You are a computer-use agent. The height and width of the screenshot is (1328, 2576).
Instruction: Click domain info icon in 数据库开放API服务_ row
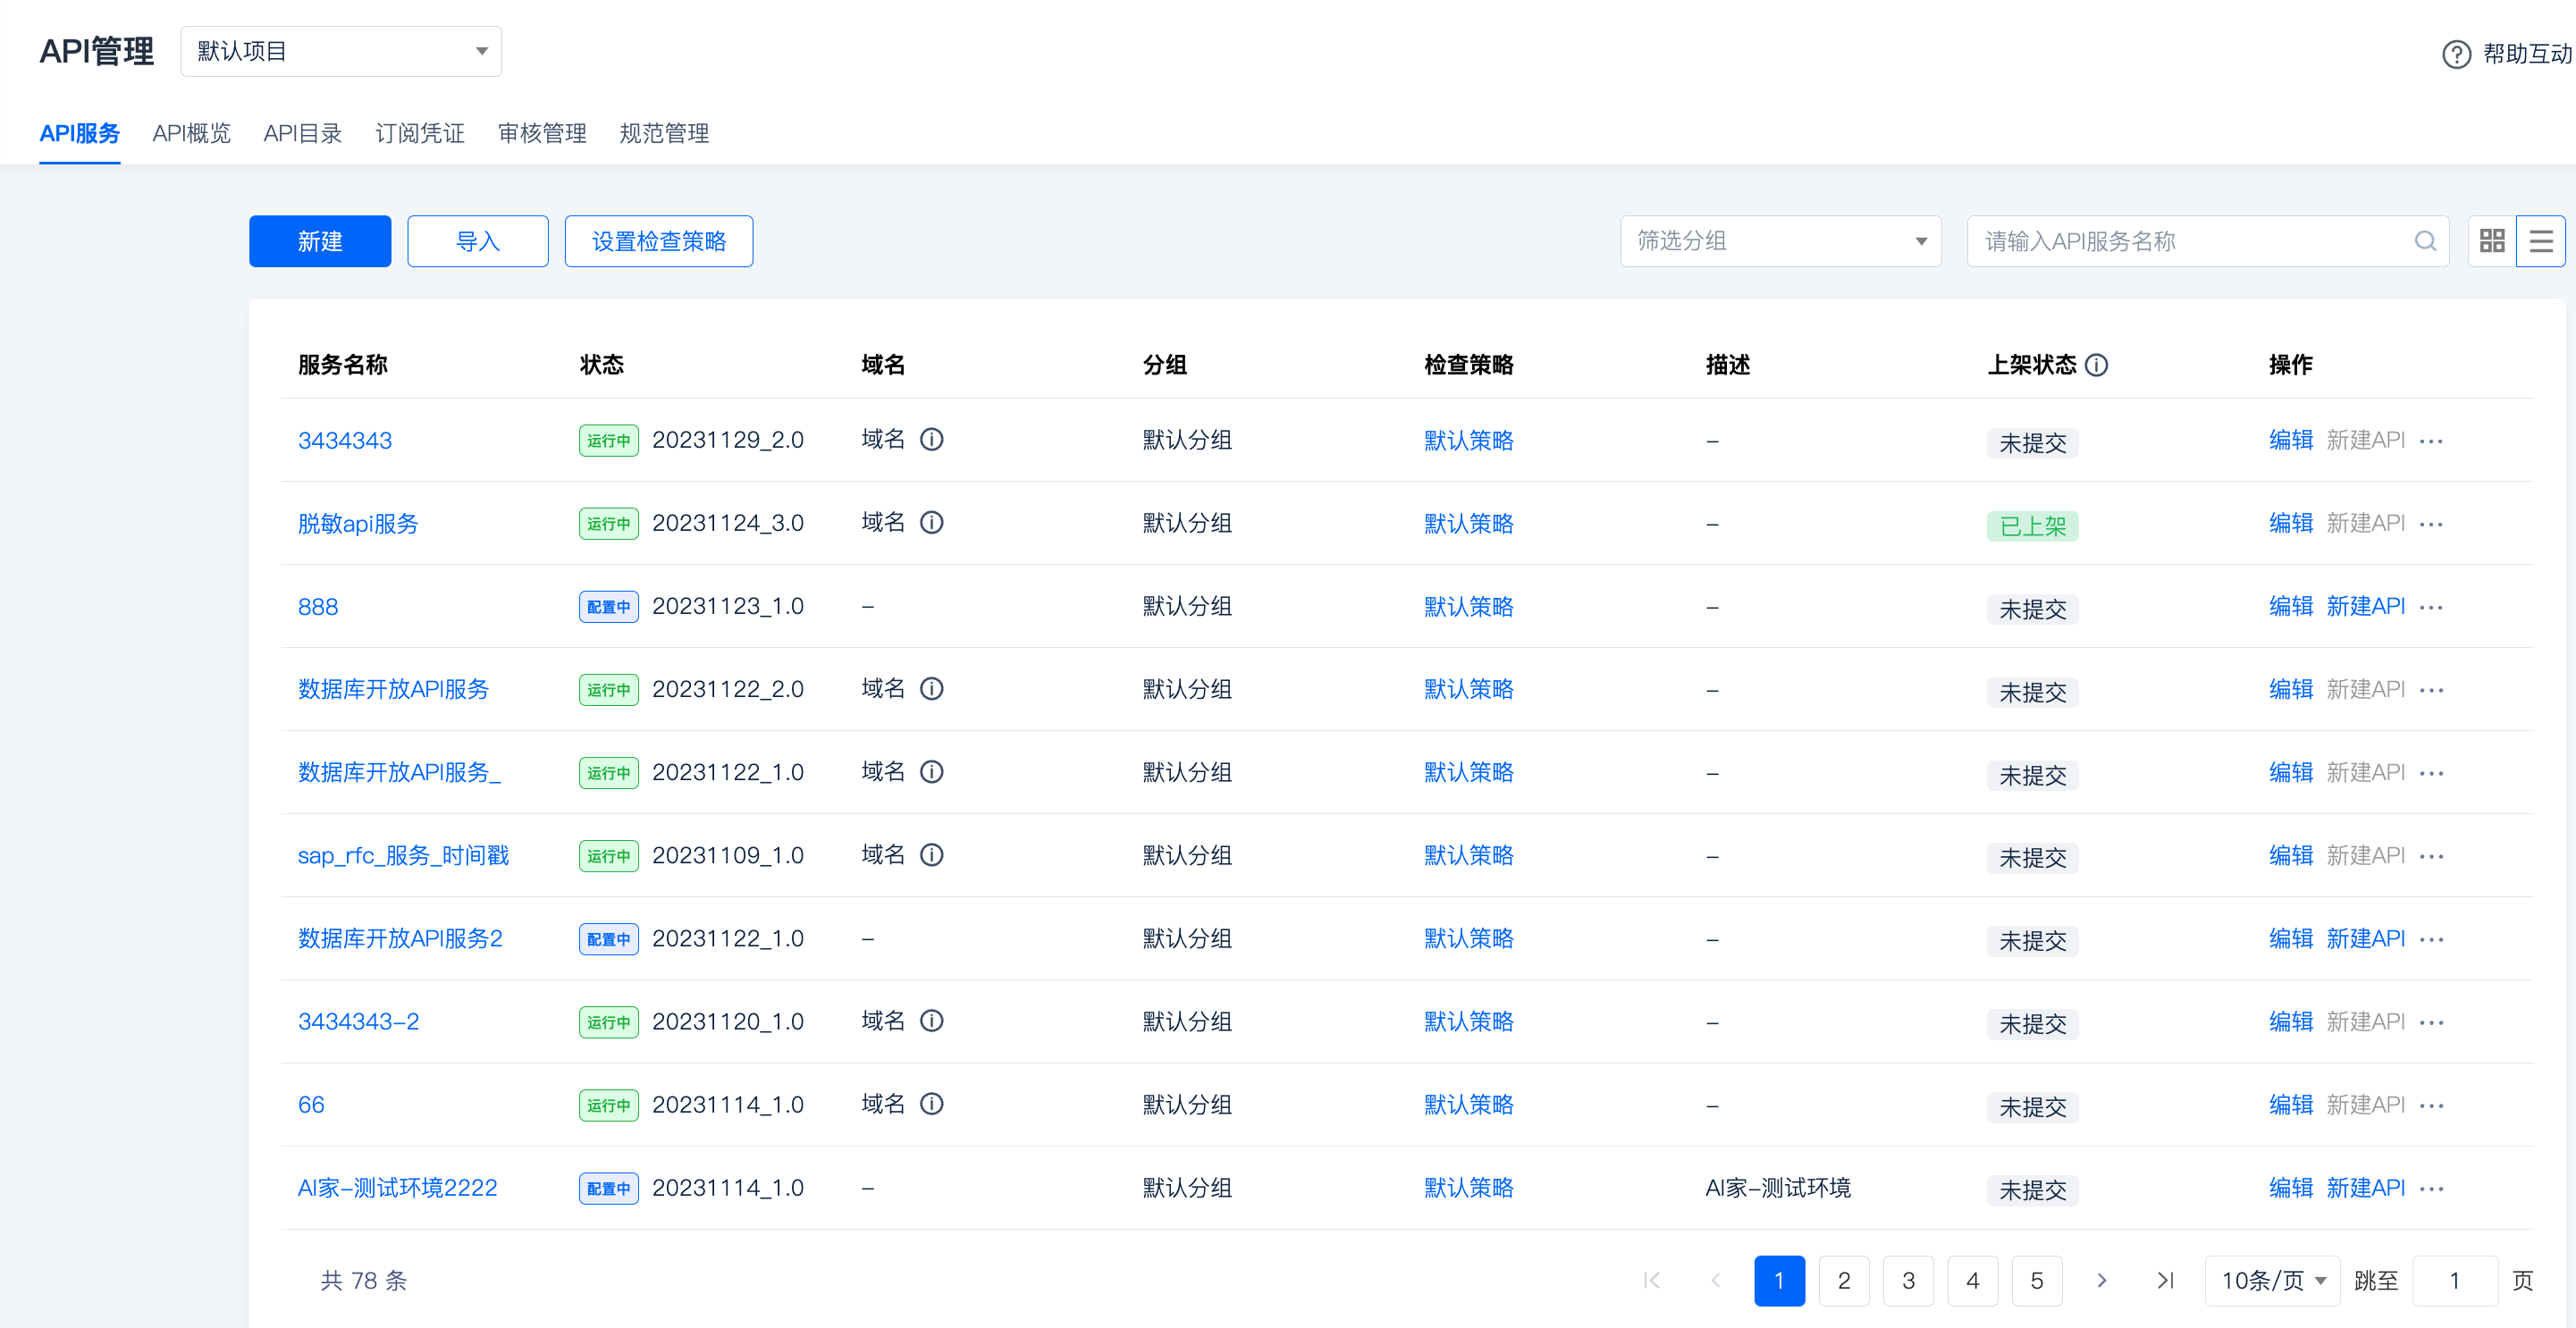pos(931,772)
